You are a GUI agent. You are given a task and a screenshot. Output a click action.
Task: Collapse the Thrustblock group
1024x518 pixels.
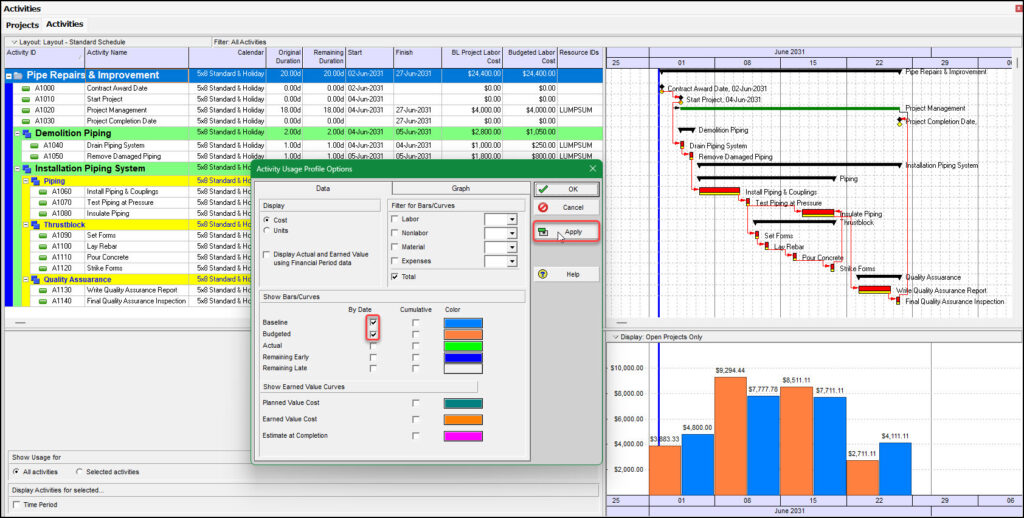pos(26,225)
